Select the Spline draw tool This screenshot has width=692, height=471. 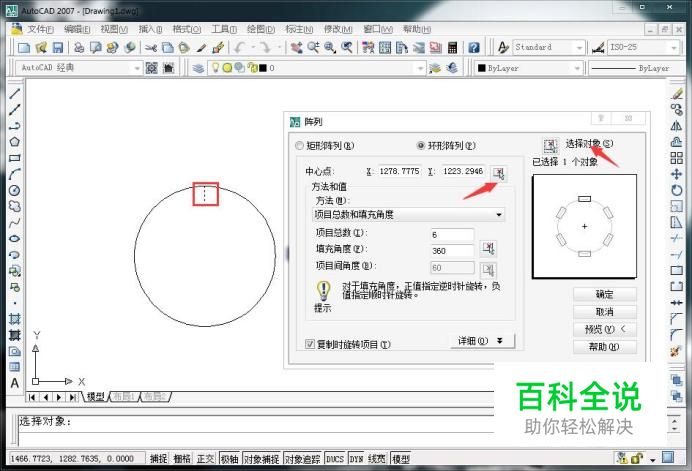click(15, 222)
